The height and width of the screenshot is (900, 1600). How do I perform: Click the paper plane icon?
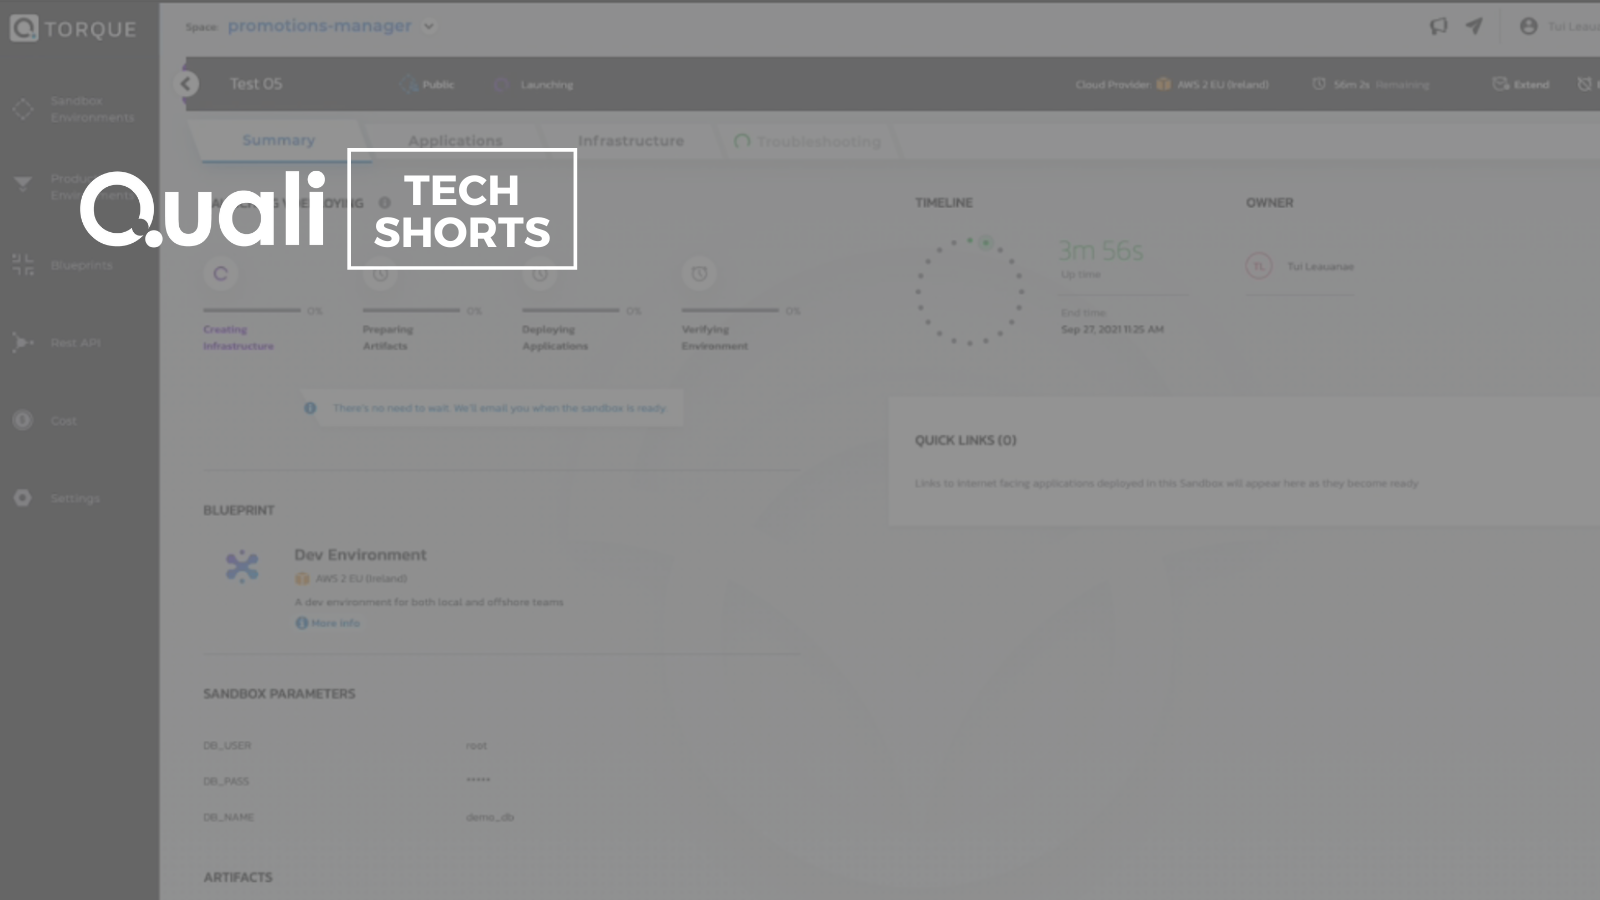coord(1474,27)
